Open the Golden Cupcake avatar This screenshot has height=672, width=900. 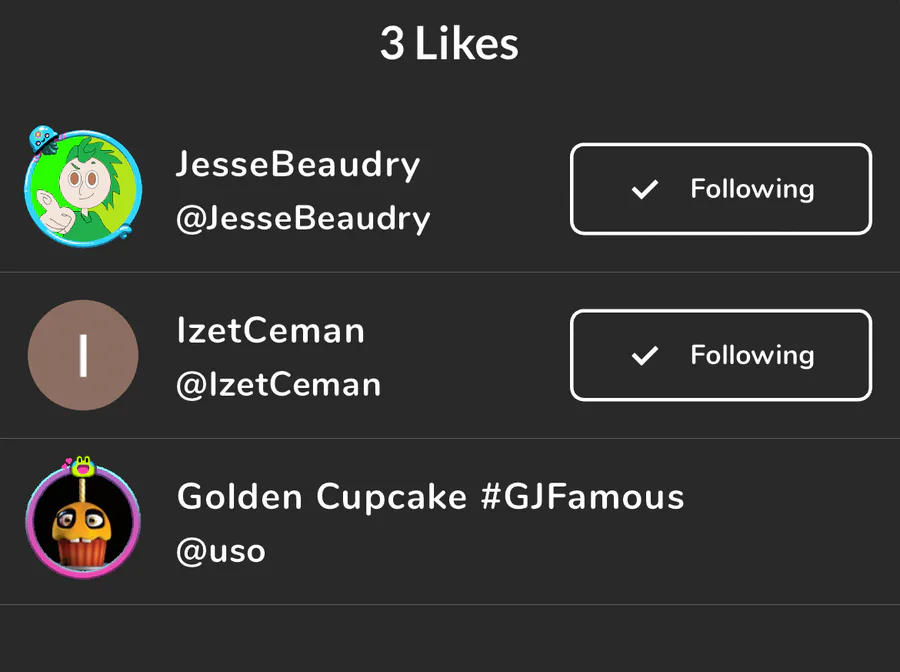[x=83, y=523]
